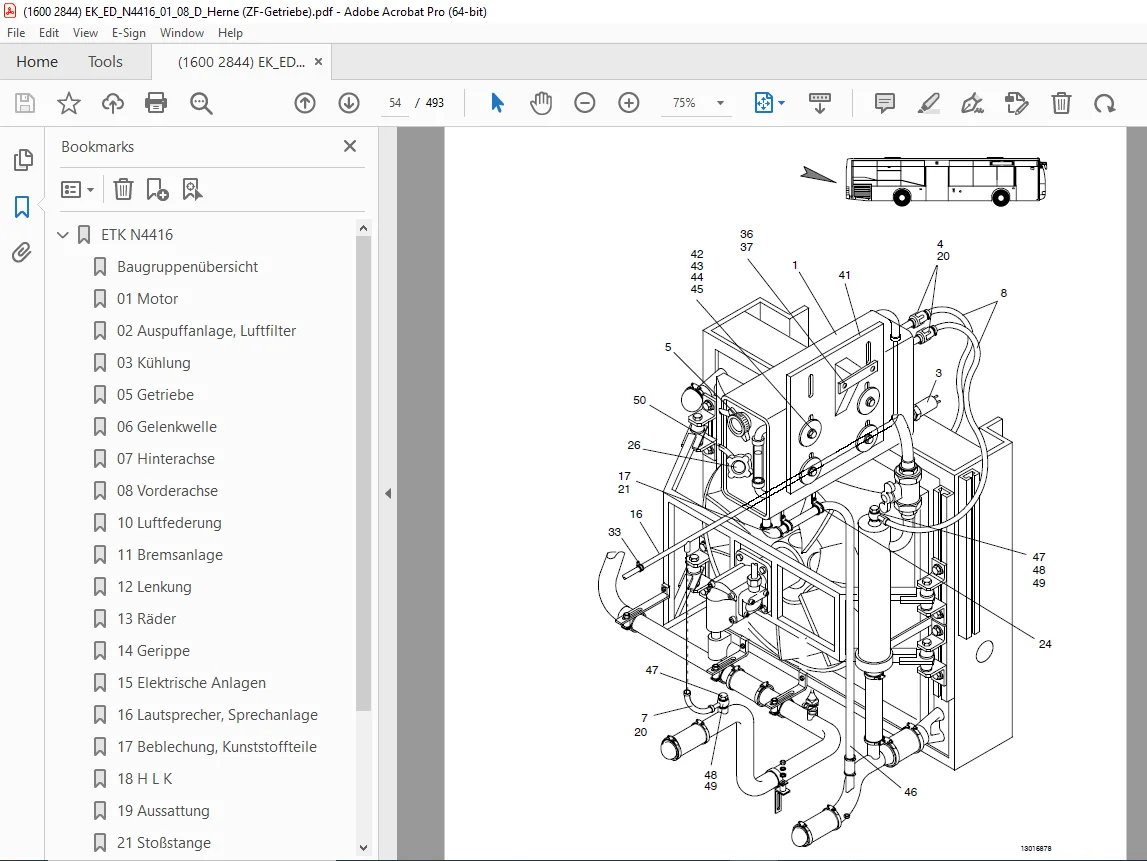Image resolution: width=1147 pixels, height=861 pixels.
Task: Close the EK_ED document tab
Action: pos(318,62)
